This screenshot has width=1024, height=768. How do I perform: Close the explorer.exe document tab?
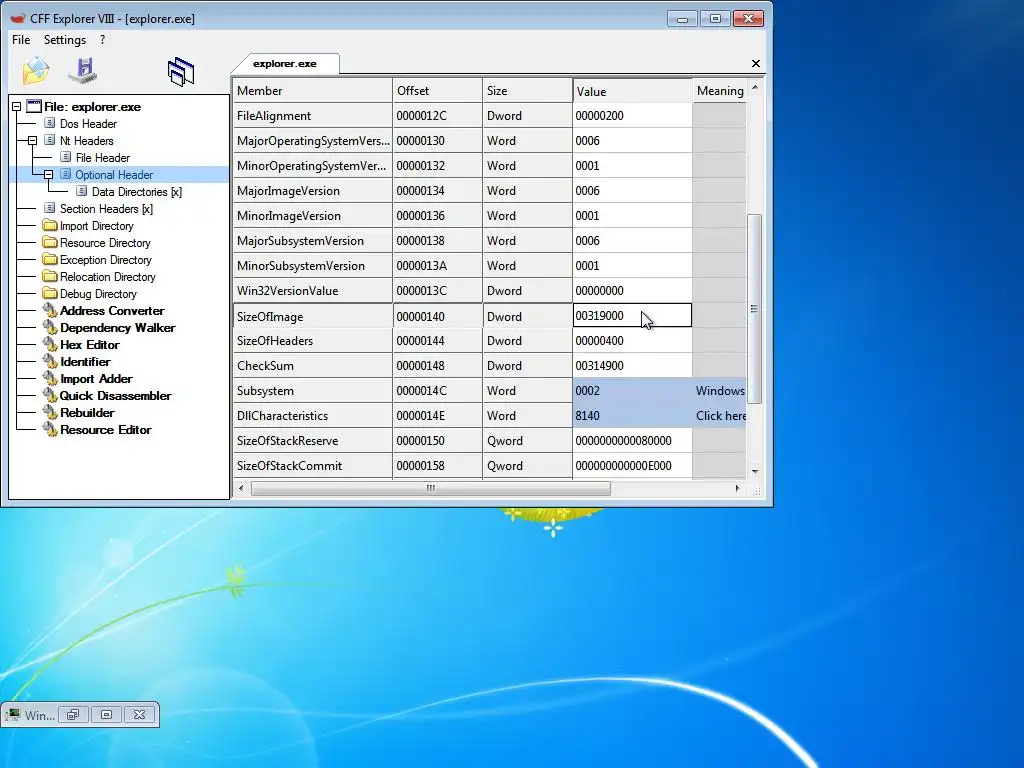click(x=756, y=63)
